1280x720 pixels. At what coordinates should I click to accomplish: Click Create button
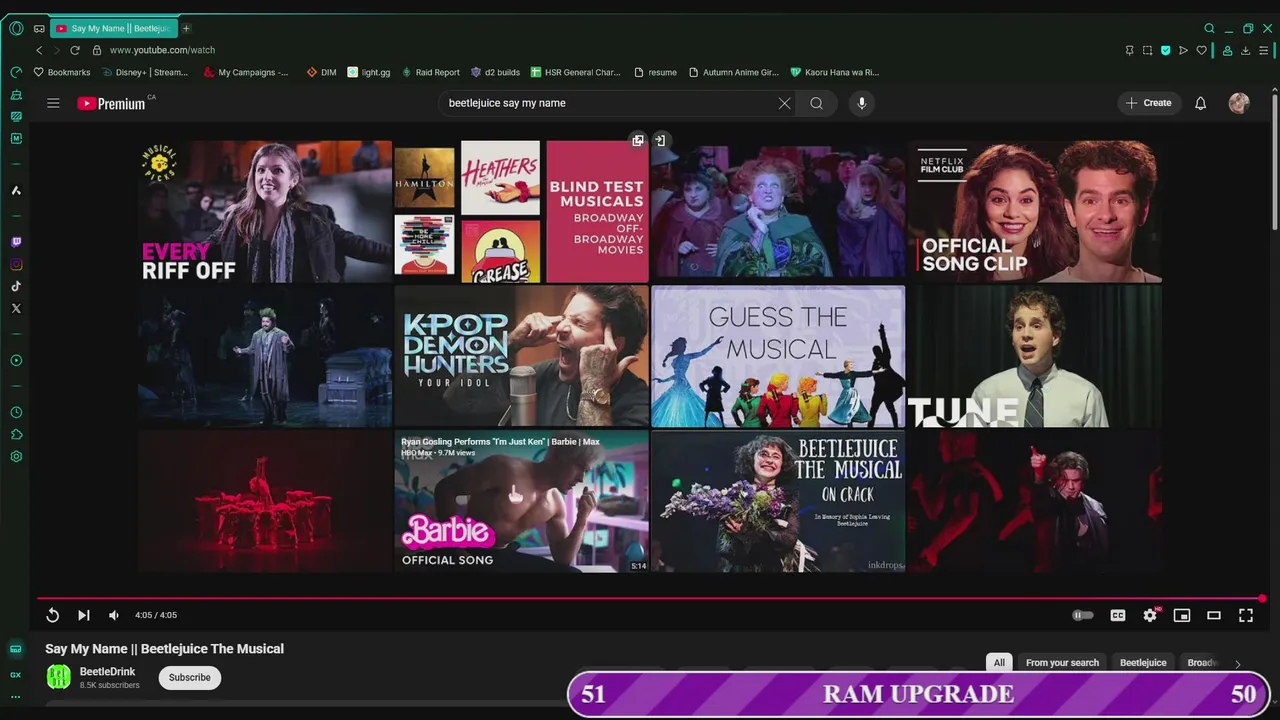tap(1148, 103)
